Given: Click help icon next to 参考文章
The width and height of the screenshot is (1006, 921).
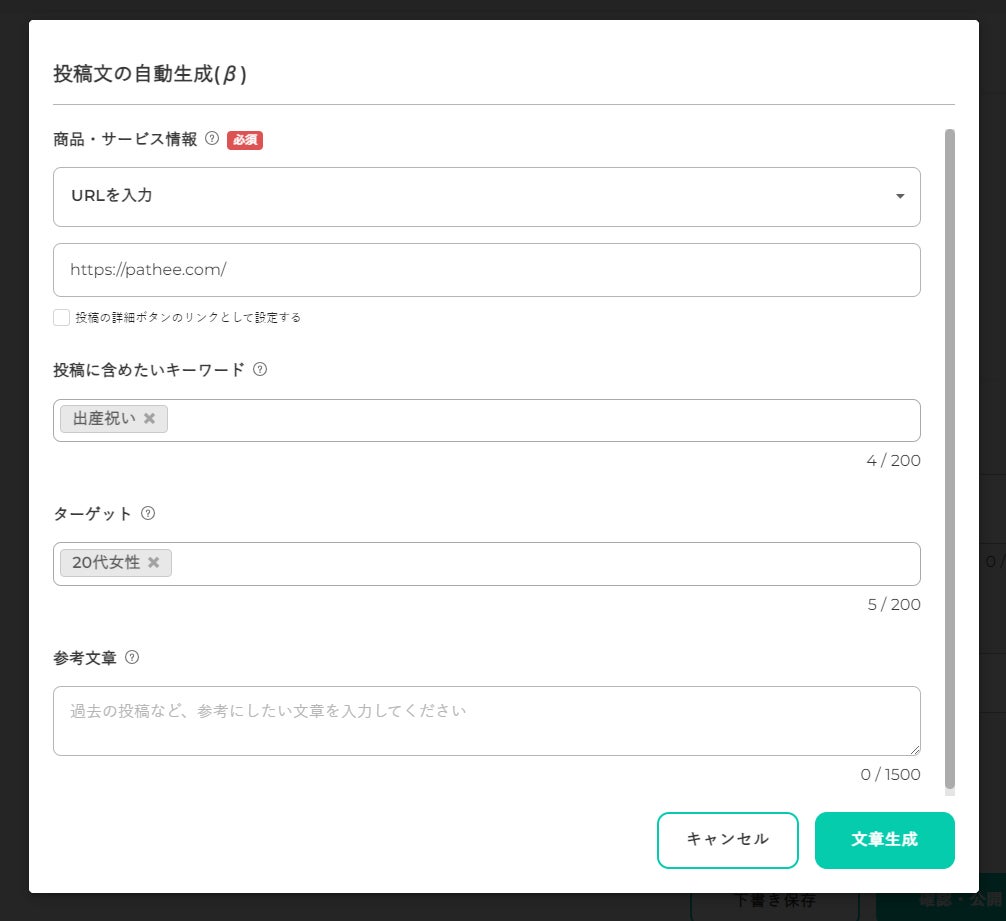Looking at the screenshot, I should tap(132, 658).
